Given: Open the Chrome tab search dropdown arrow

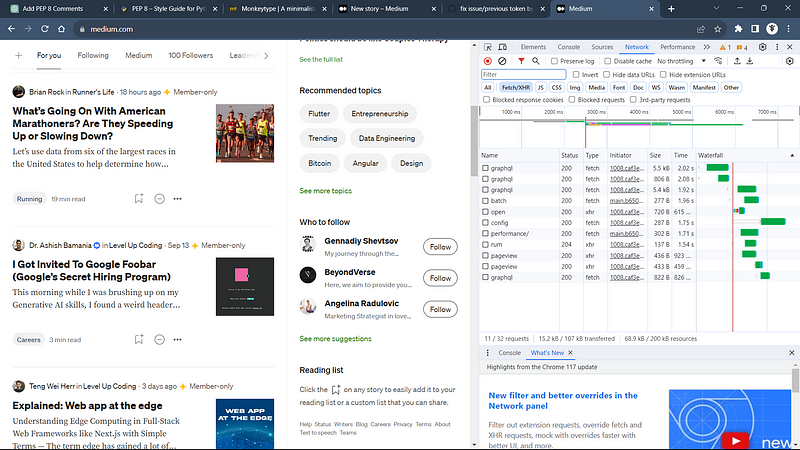Looking at the screenshot, I should tap(716, 9).
